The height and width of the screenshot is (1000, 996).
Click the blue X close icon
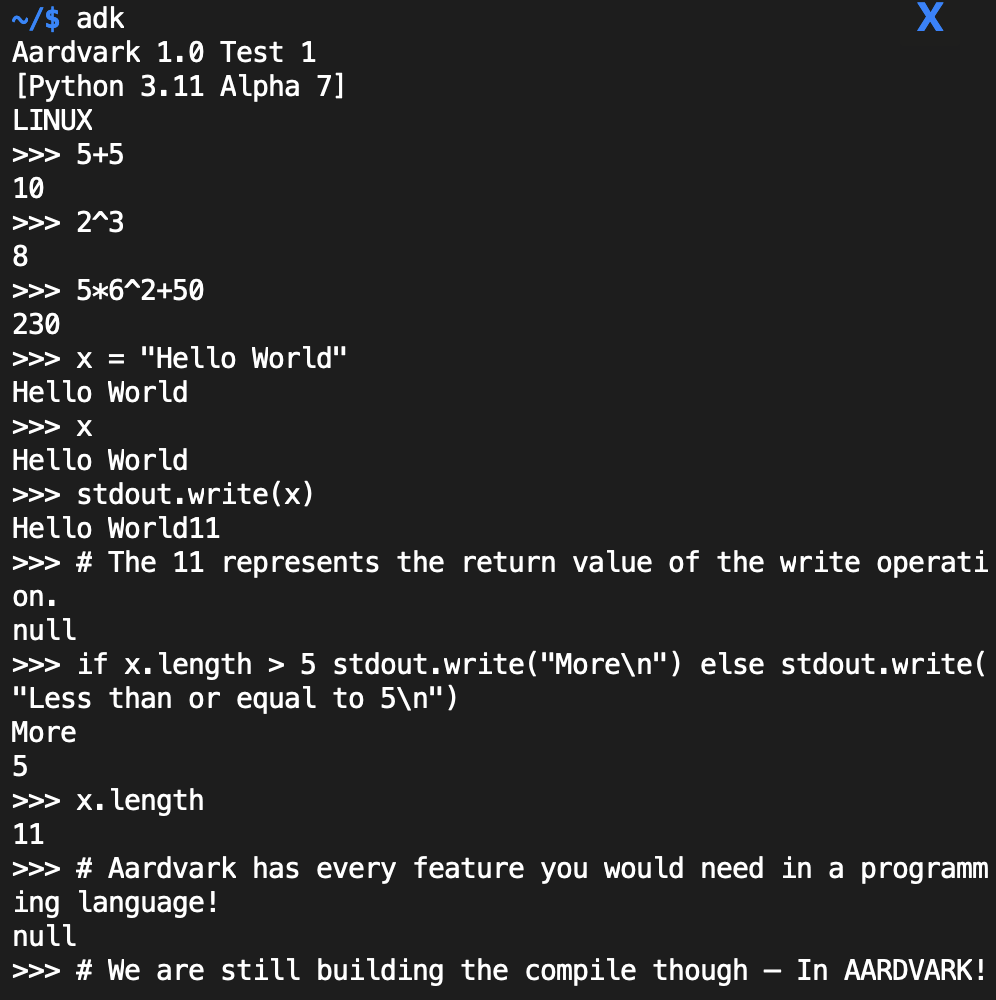point(930,17)
